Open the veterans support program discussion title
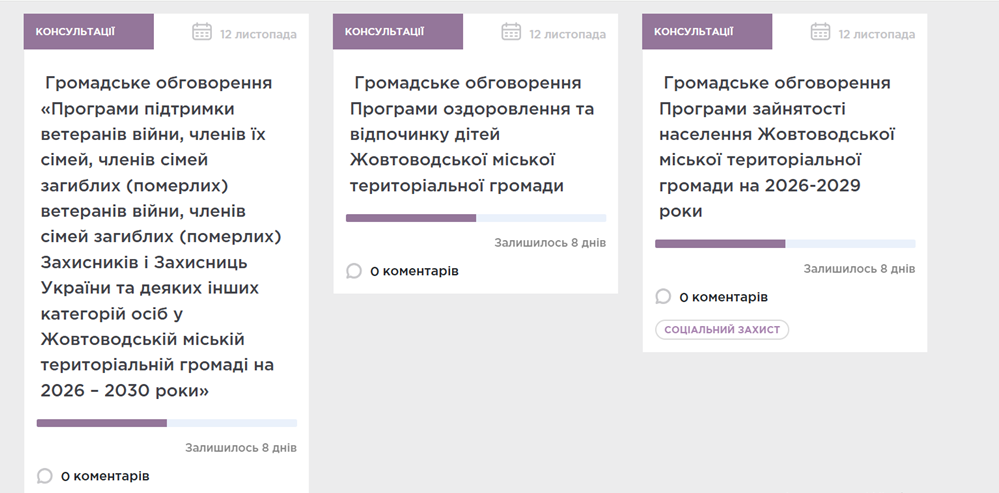 tap(160, 236)
